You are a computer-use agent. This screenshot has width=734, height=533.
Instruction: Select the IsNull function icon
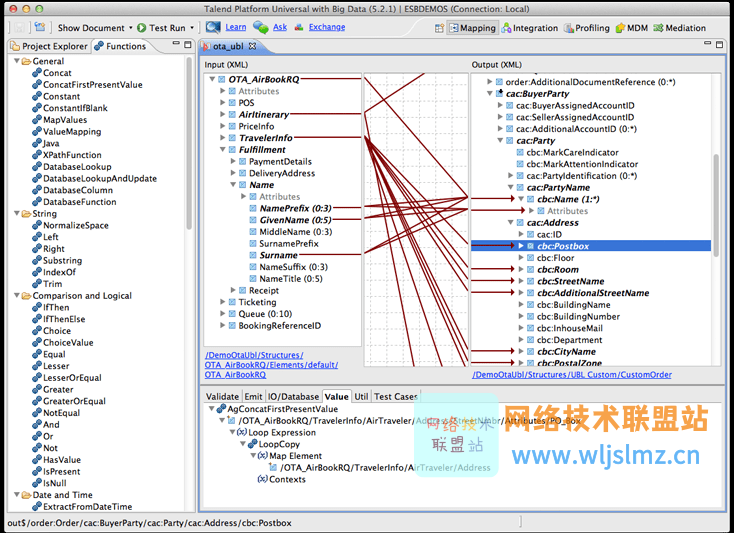pos(37,483)
